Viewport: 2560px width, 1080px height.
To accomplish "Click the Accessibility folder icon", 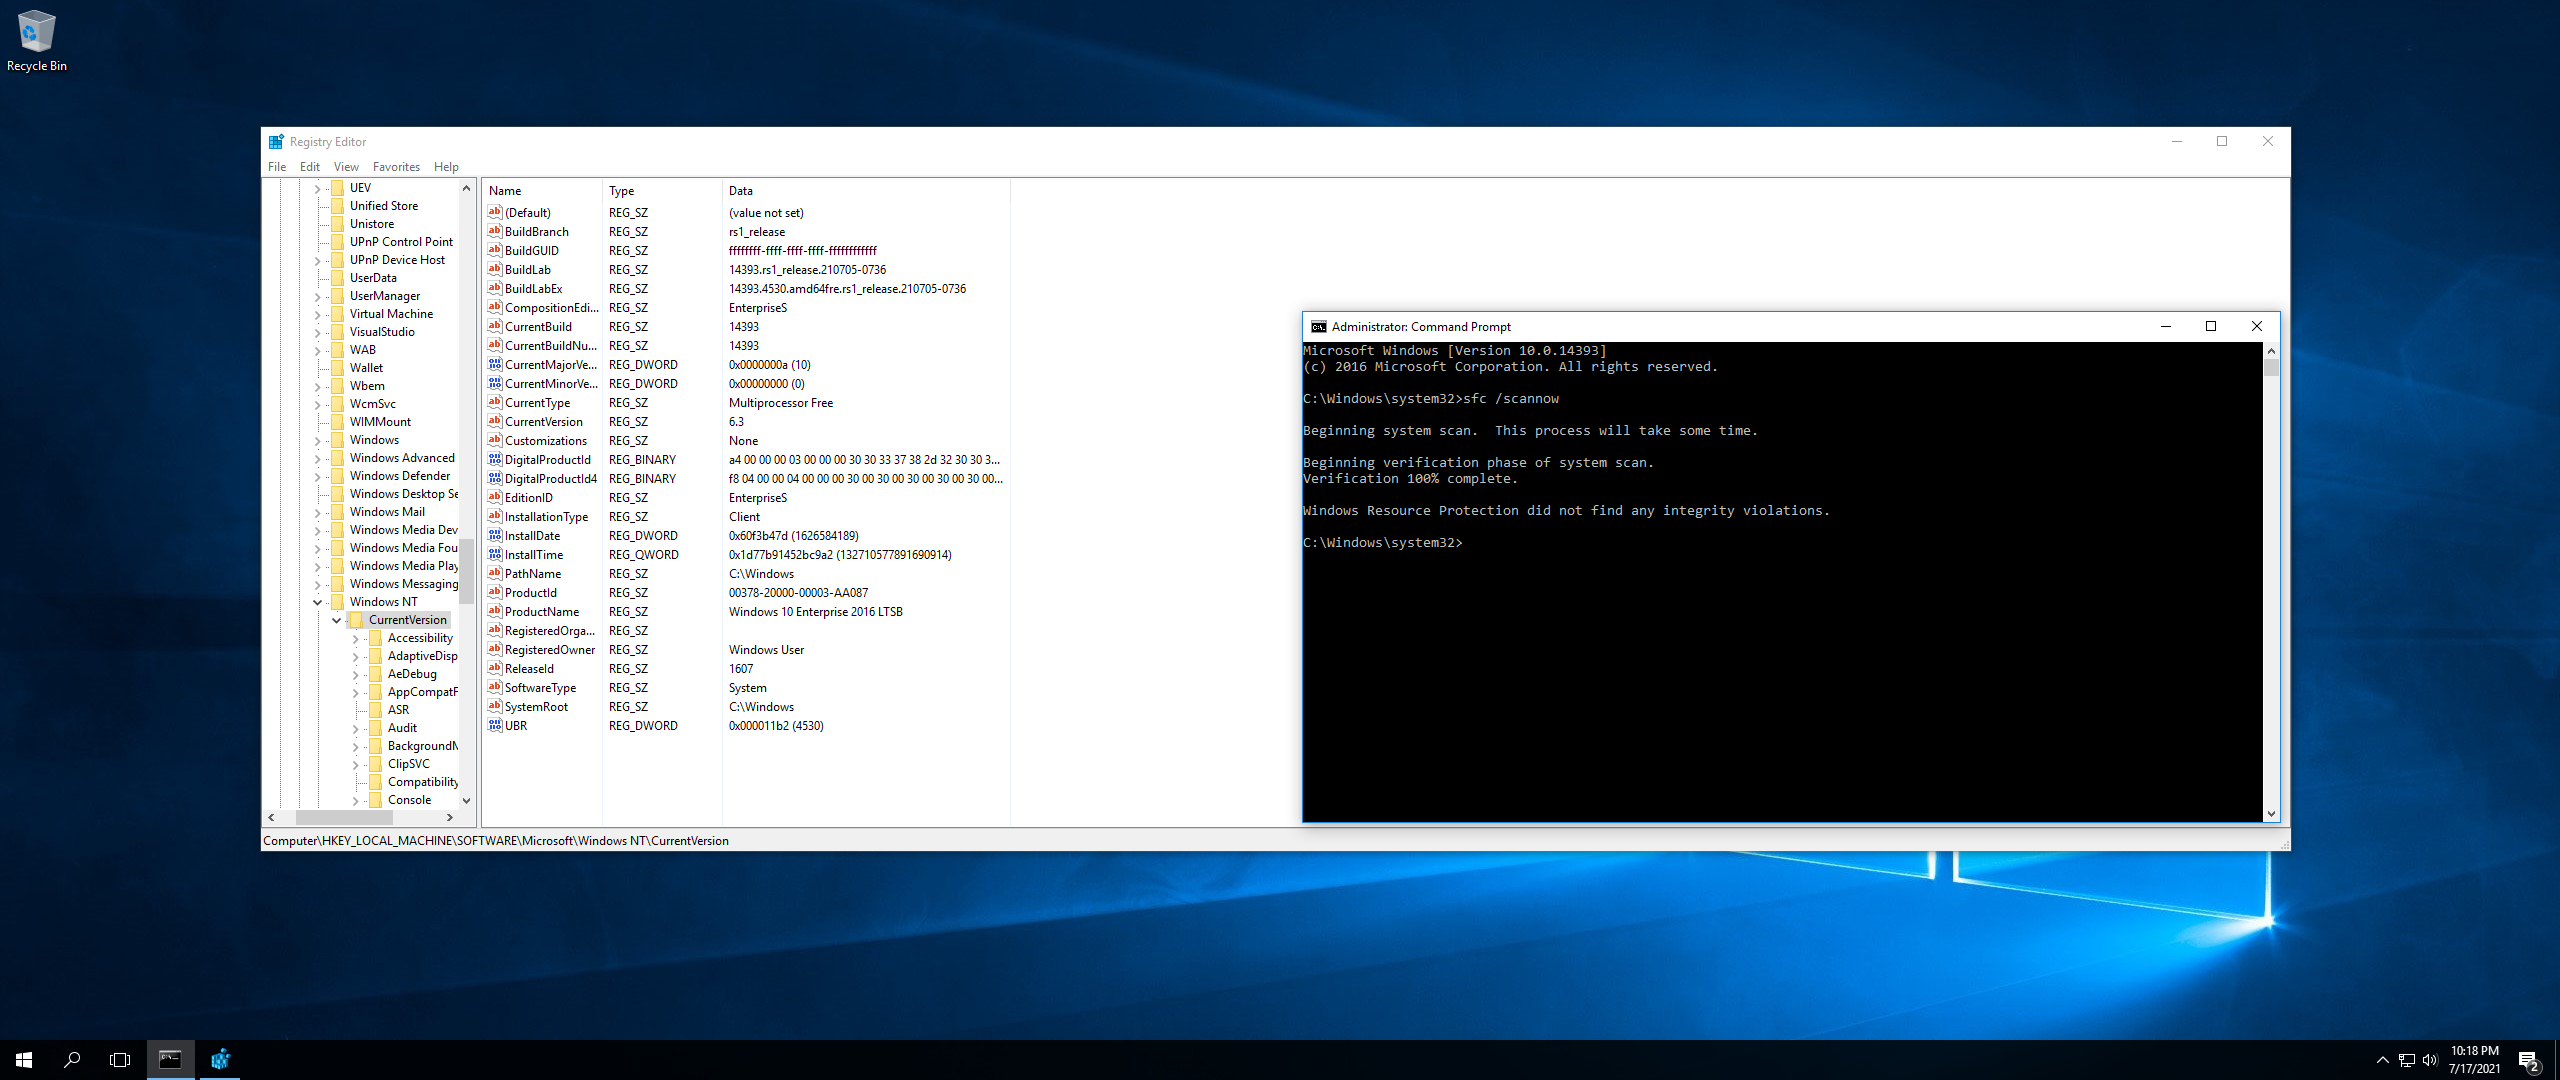I will point(375,638).
